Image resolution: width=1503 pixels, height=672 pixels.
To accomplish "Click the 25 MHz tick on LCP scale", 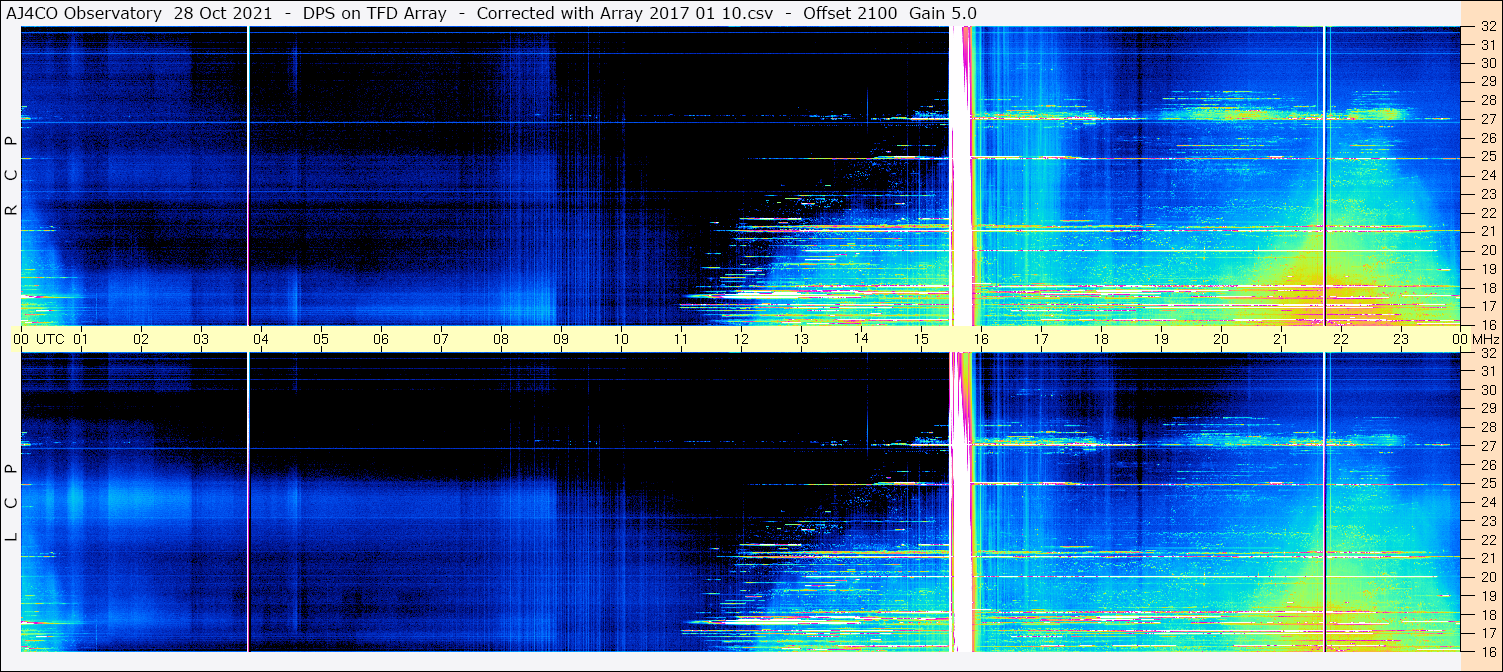I will pos(1488,484).
